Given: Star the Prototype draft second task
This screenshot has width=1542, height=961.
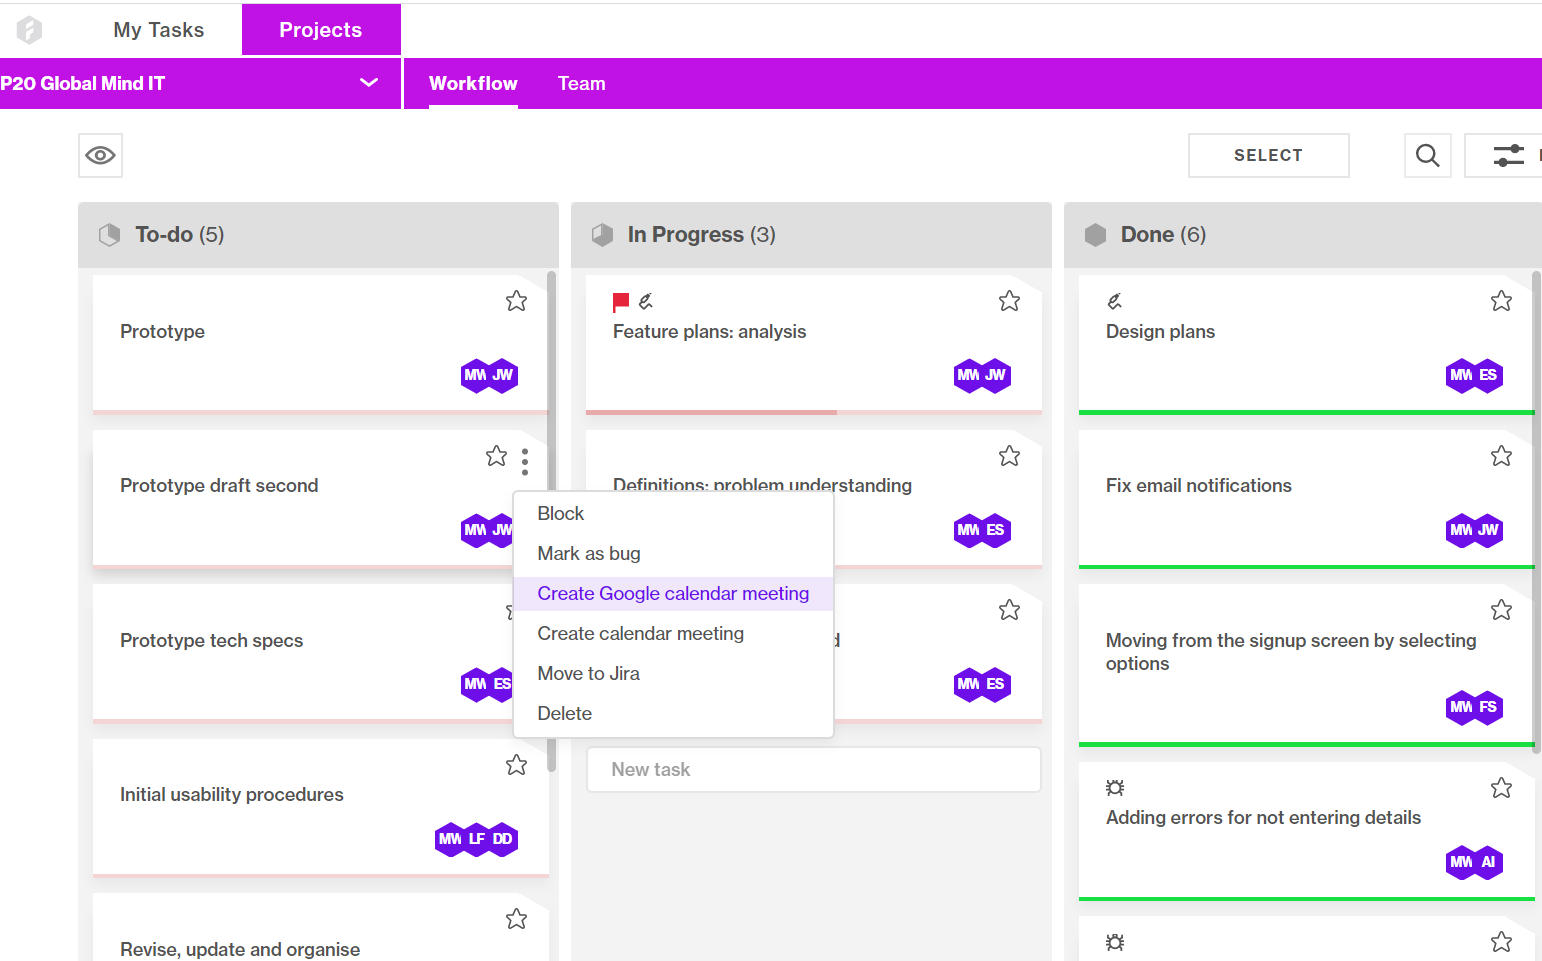Looking at the screenshot, I should [496, 456].
